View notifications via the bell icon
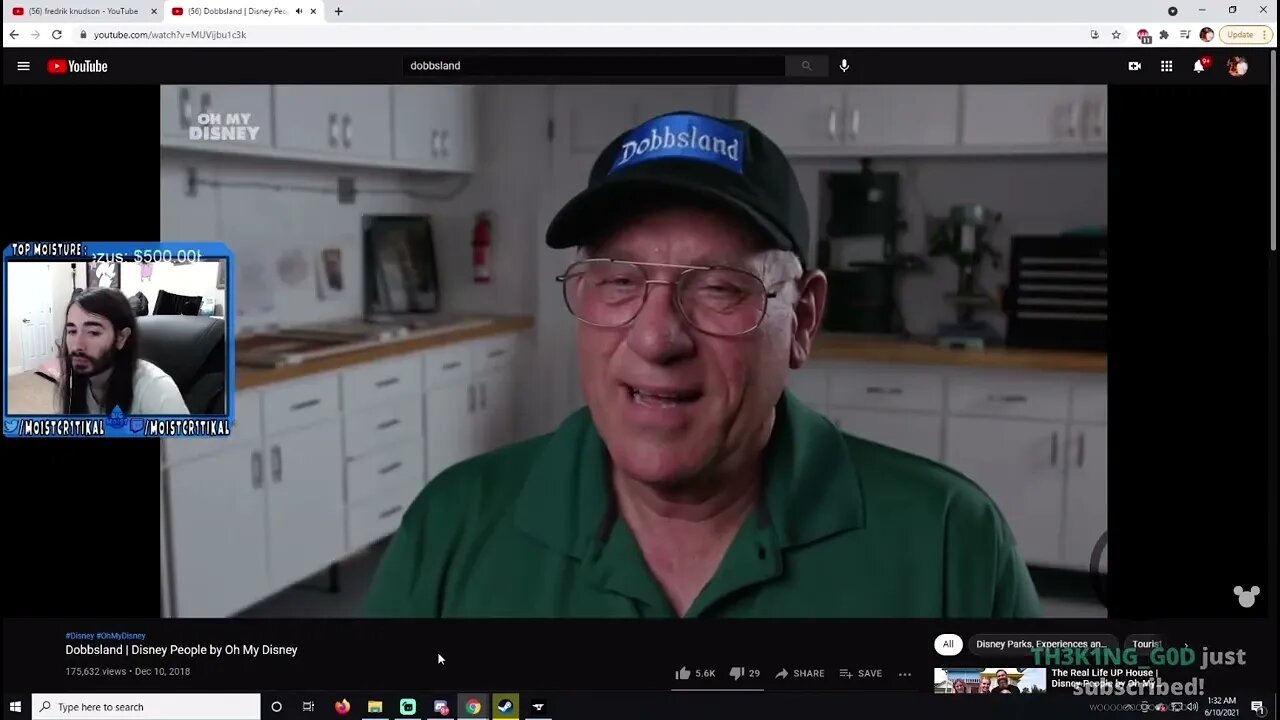1280x720 pixels. (1199, 66)
